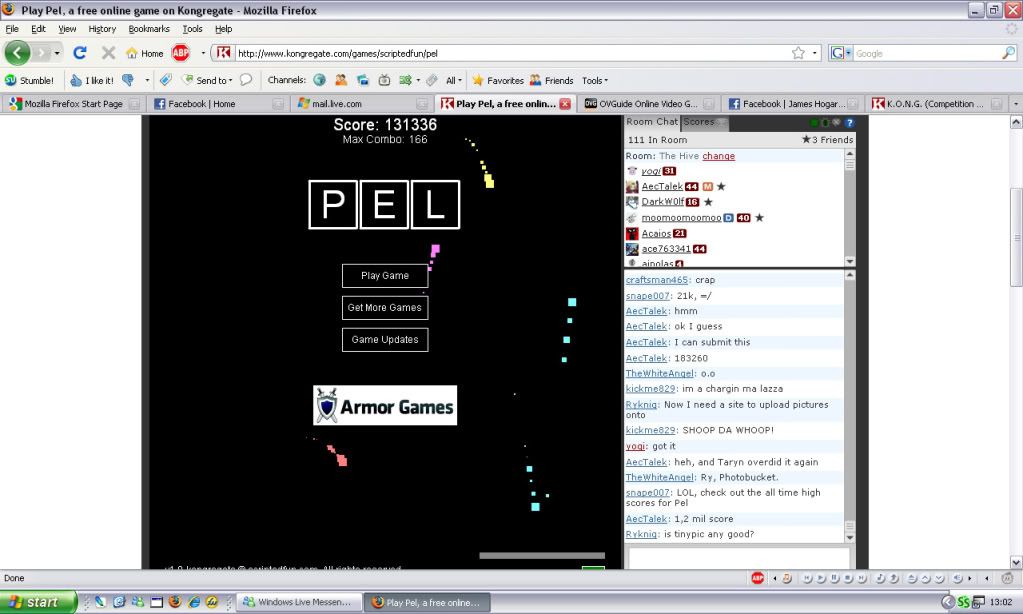The height and width of the screenshot is (614, 1023).
Task: Open the back/forward history dropdown arrow
Action: (57, 53)
